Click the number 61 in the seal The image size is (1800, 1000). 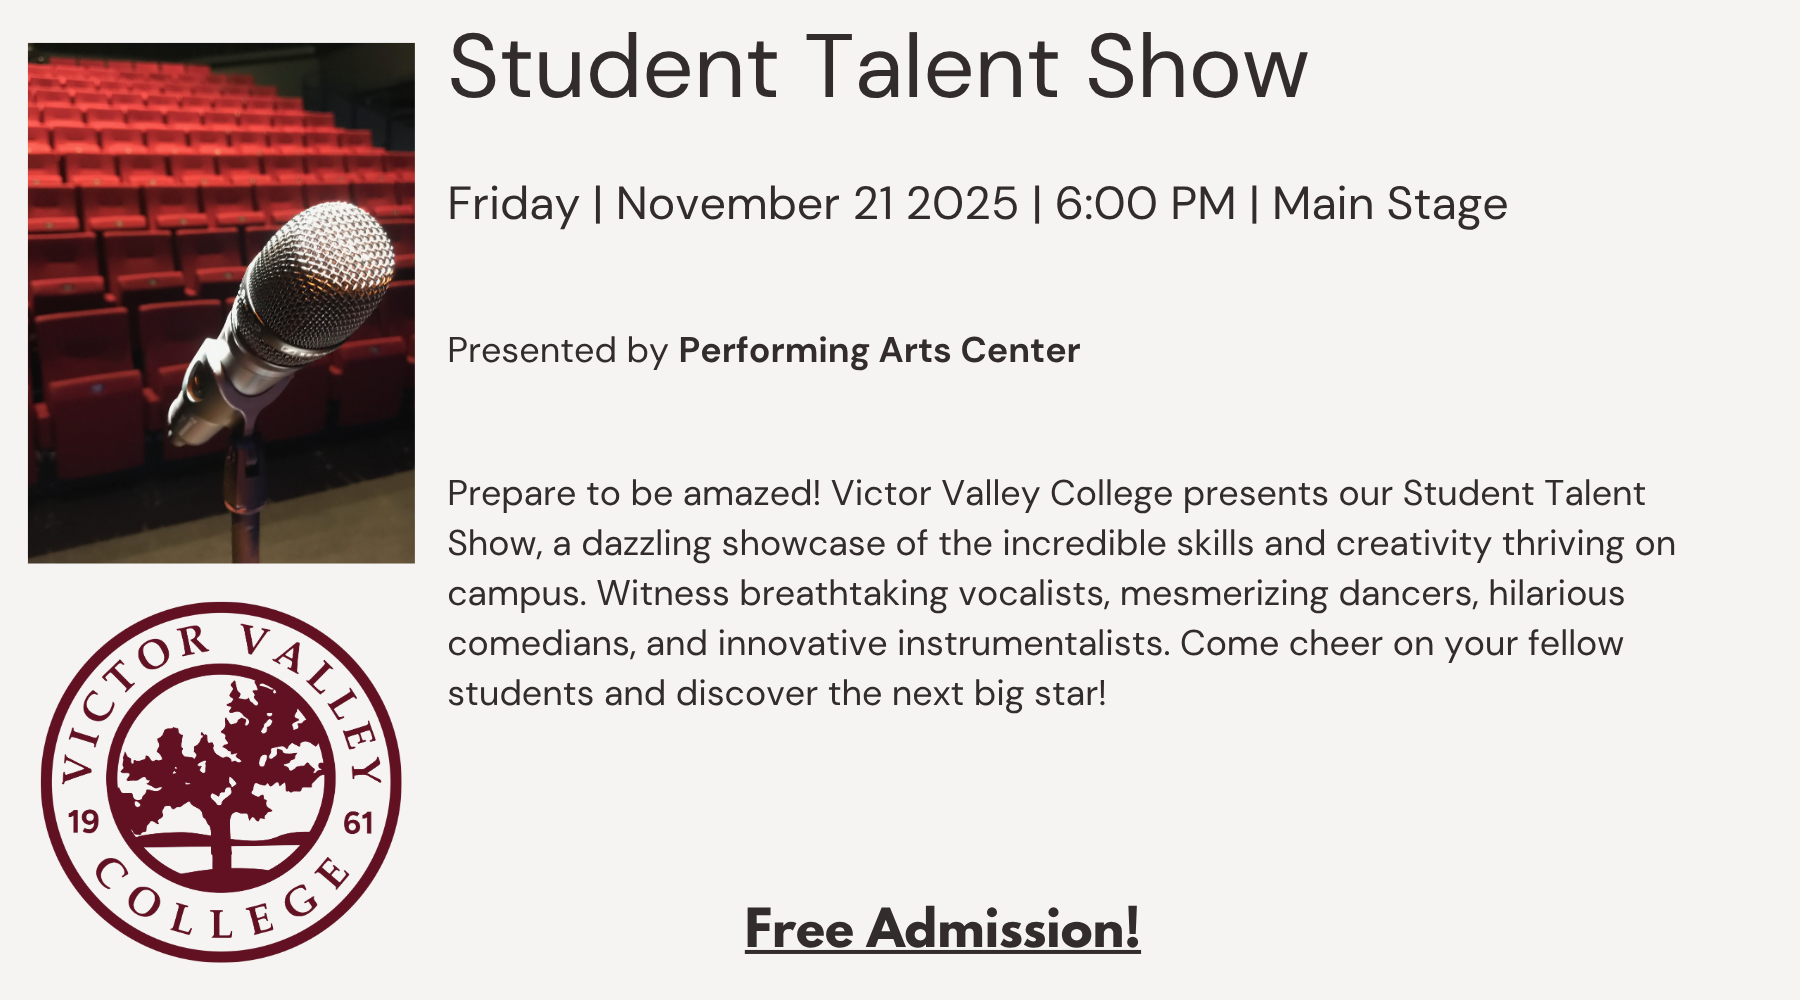pos(358,823)
